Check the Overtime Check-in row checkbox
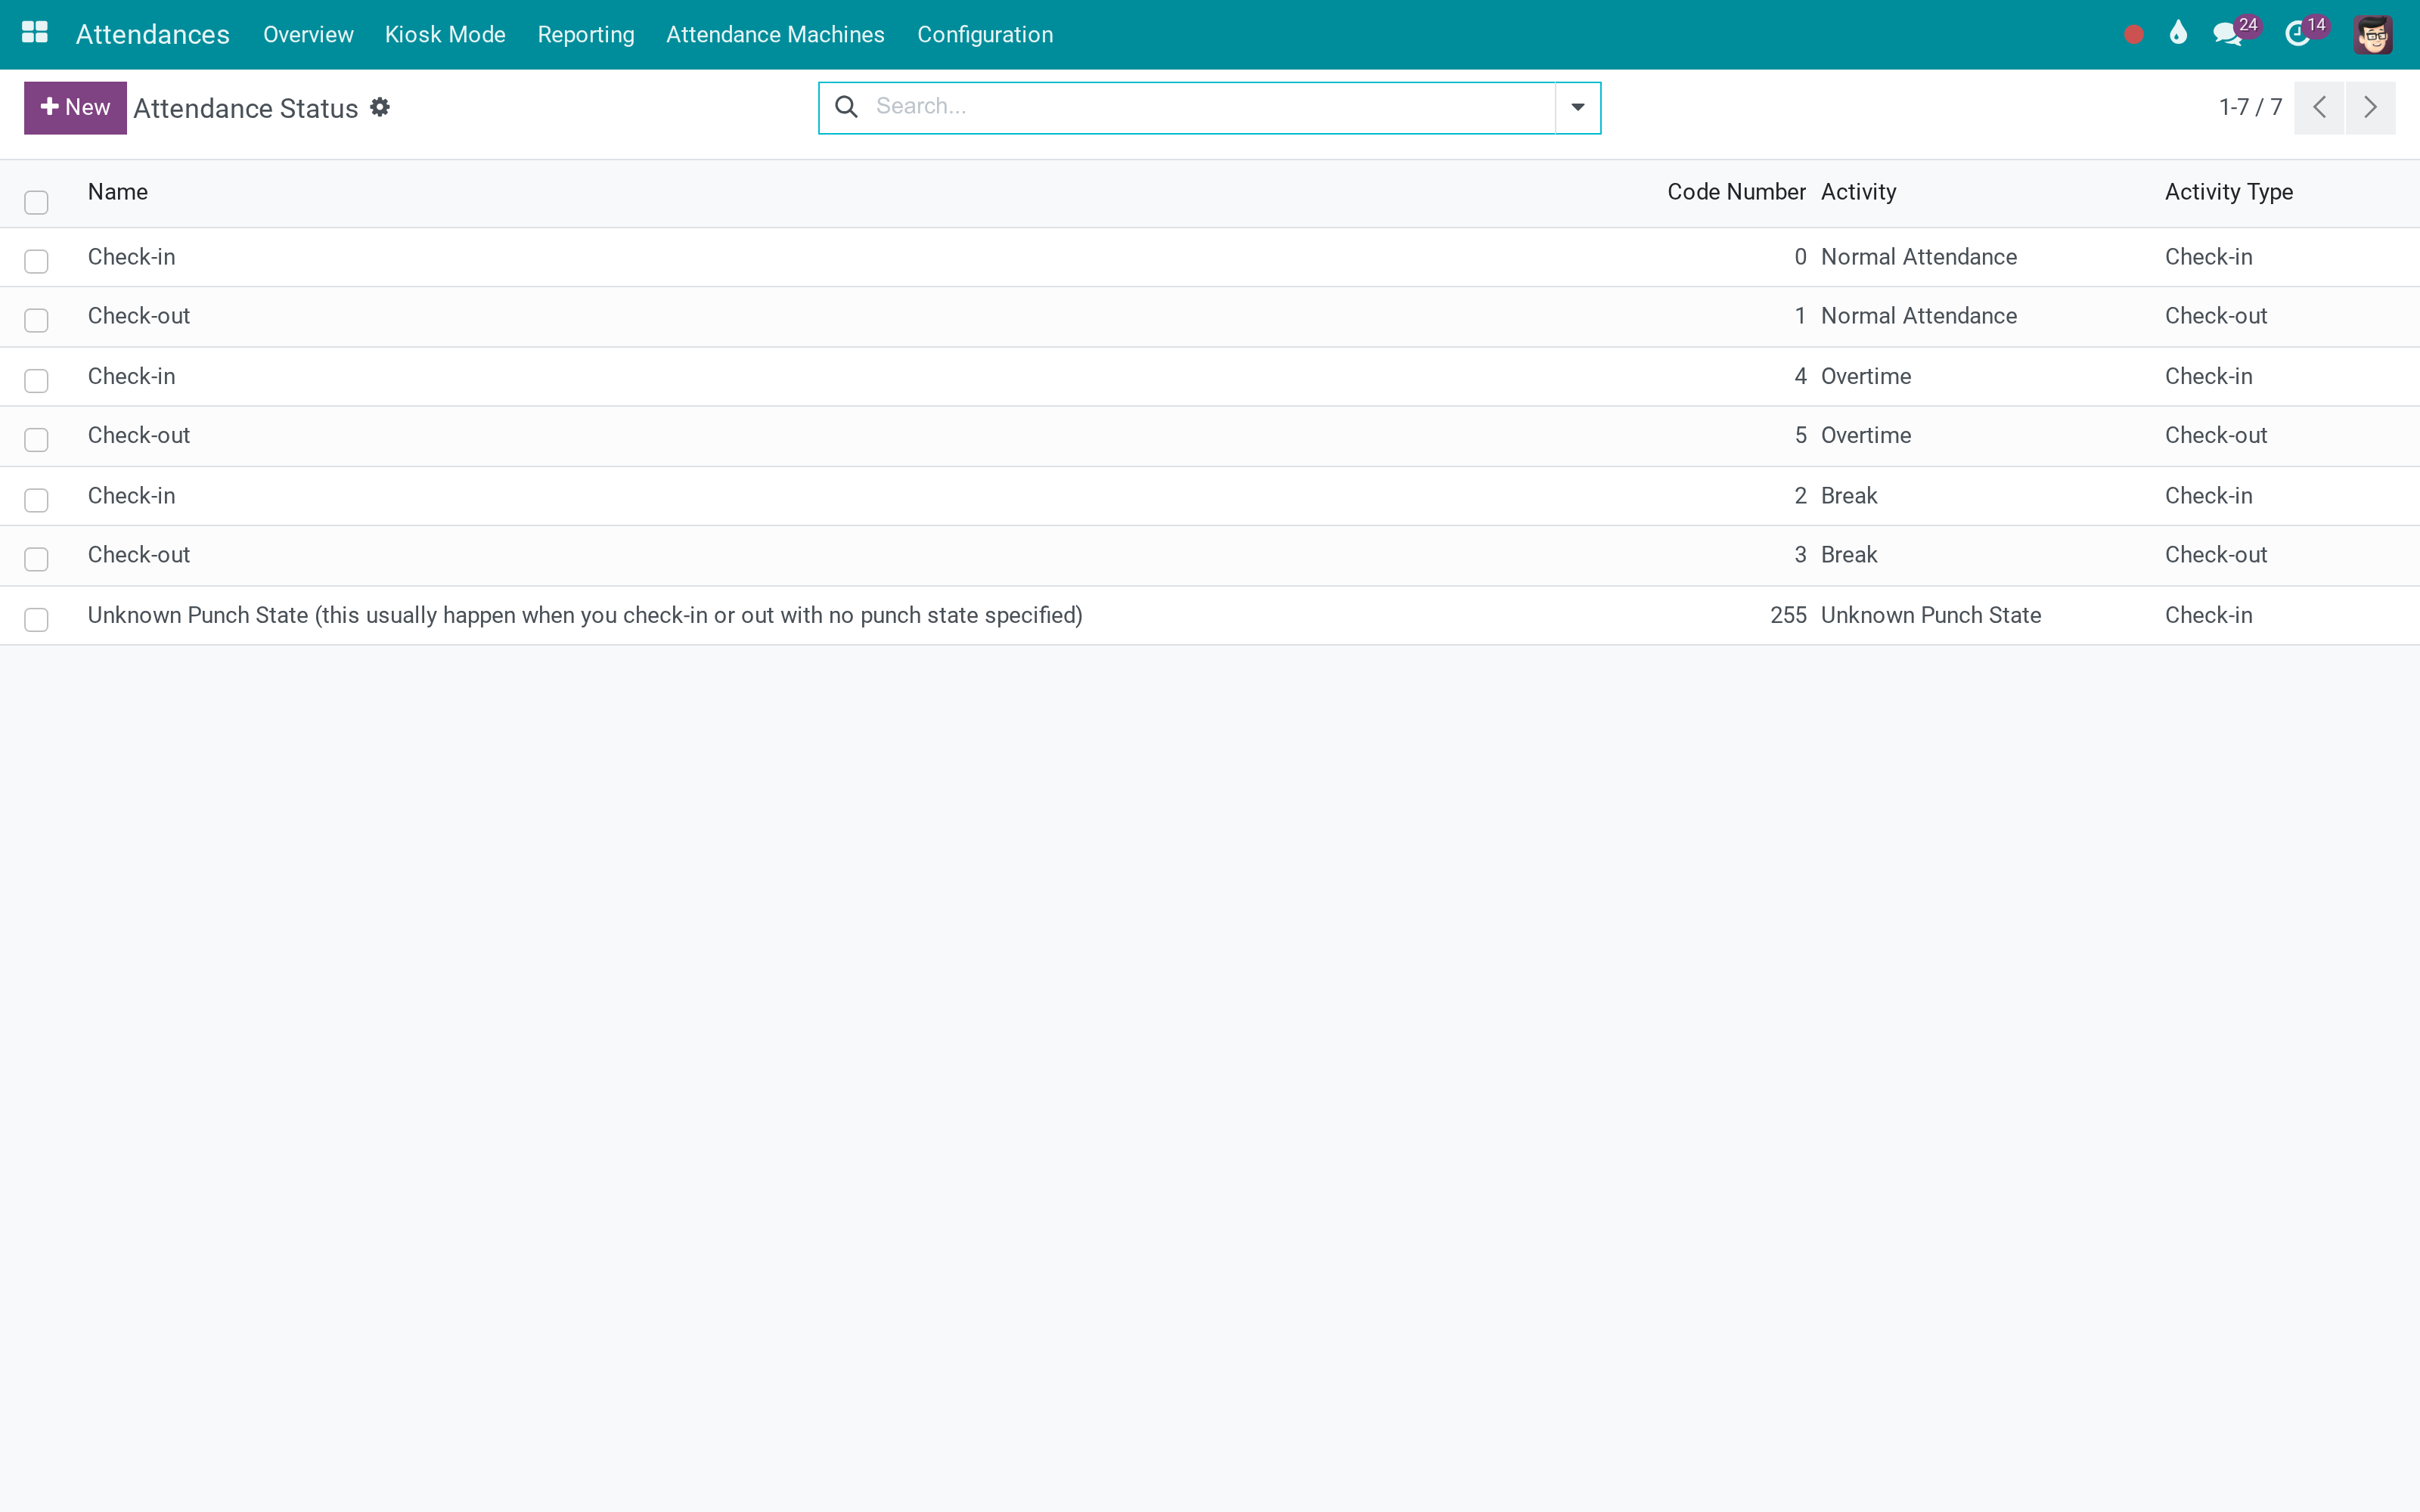Screen dimensions: 2420x1512 (x=36, y=381)
